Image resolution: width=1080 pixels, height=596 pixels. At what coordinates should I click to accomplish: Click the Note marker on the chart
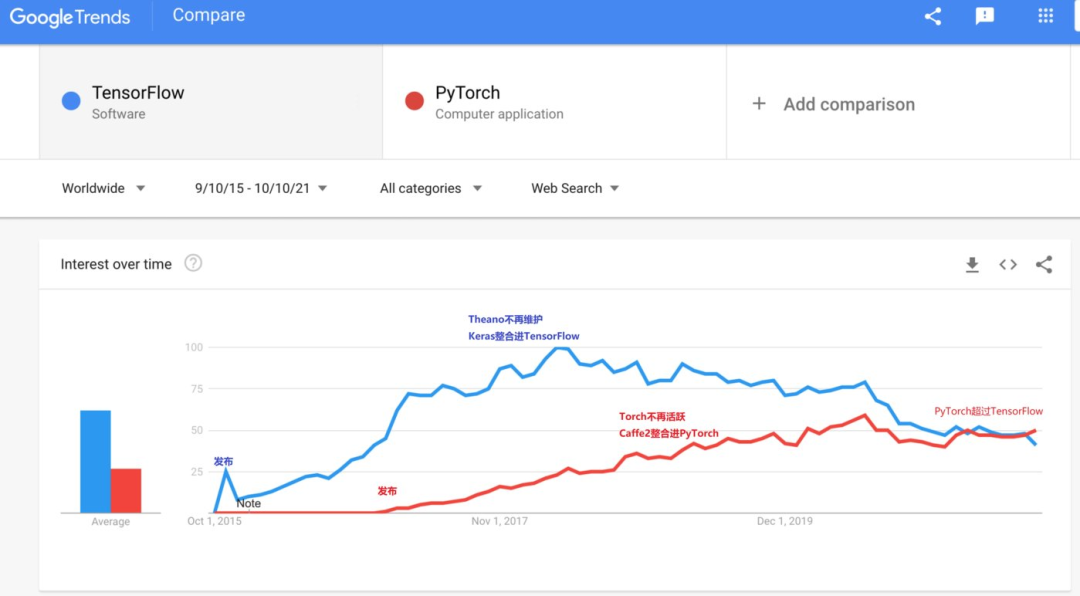pyautogui.click(x=249, y=503)
